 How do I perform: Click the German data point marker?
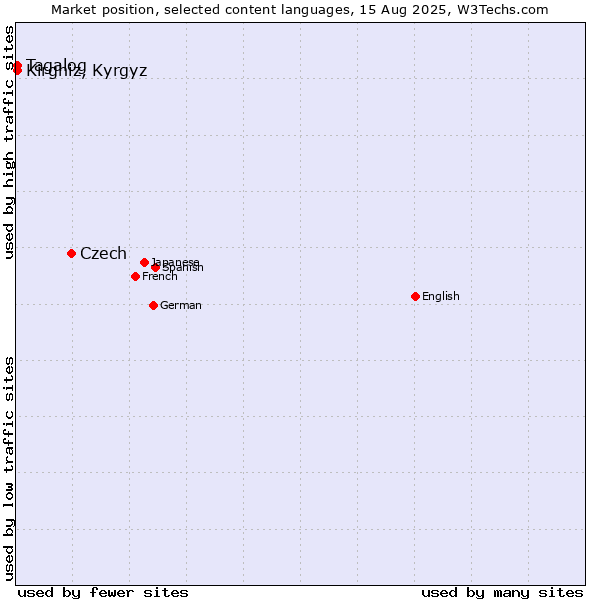pyautogui.click(x=153, y=305)
